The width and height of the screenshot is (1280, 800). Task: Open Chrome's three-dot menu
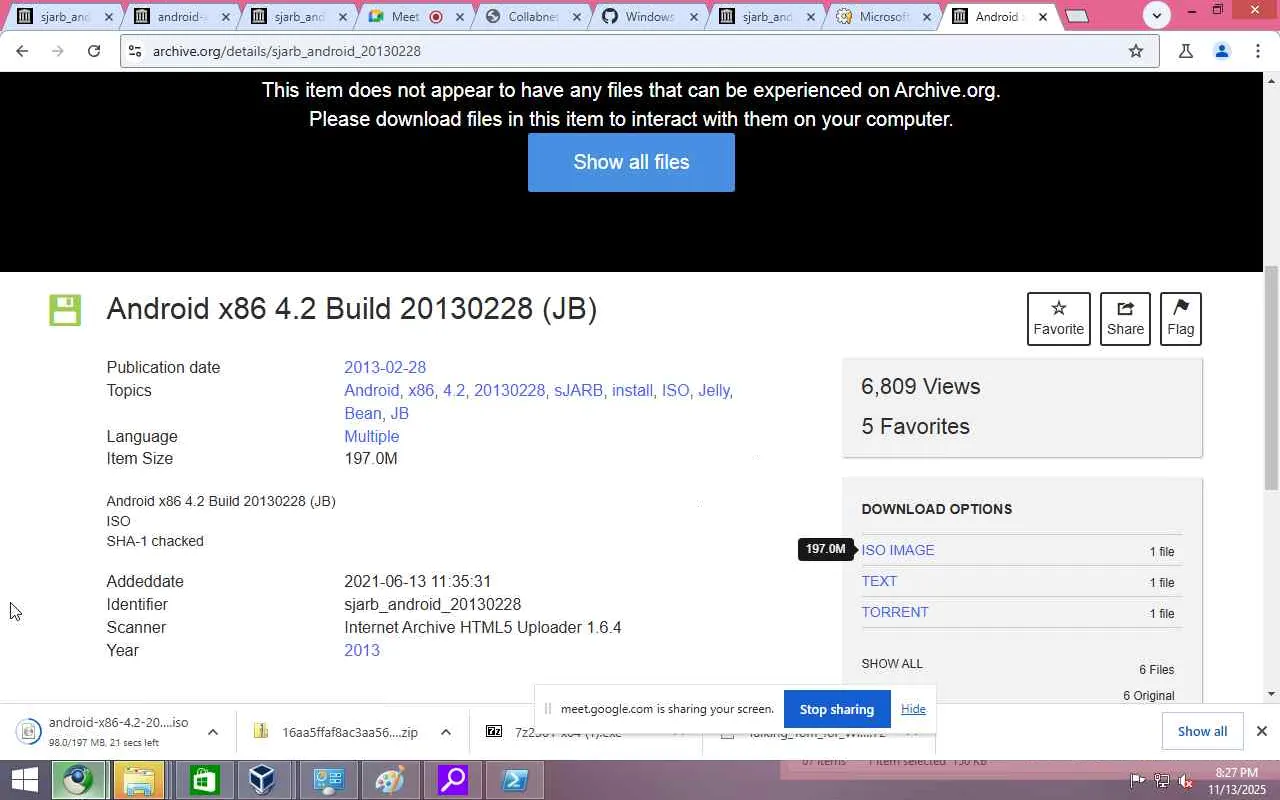[x=1258, y=51]
